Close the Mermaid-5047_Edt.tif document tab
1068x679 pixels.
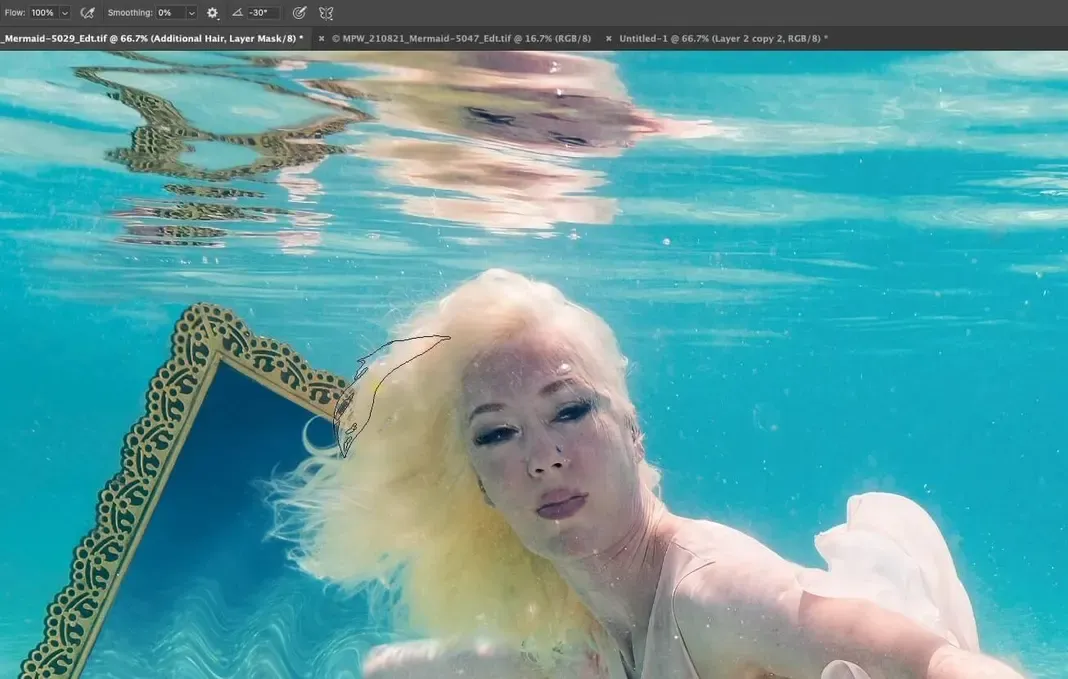(321, 38)
